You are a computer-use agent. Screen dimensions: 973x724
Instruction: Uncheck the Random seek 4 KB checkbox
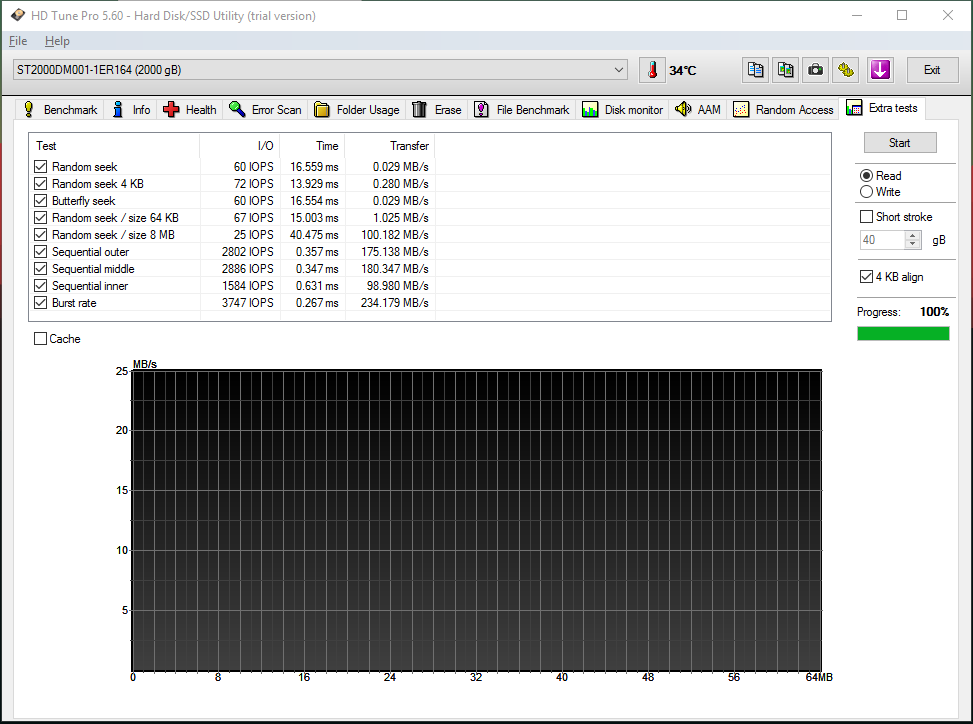tap(40, 184)
